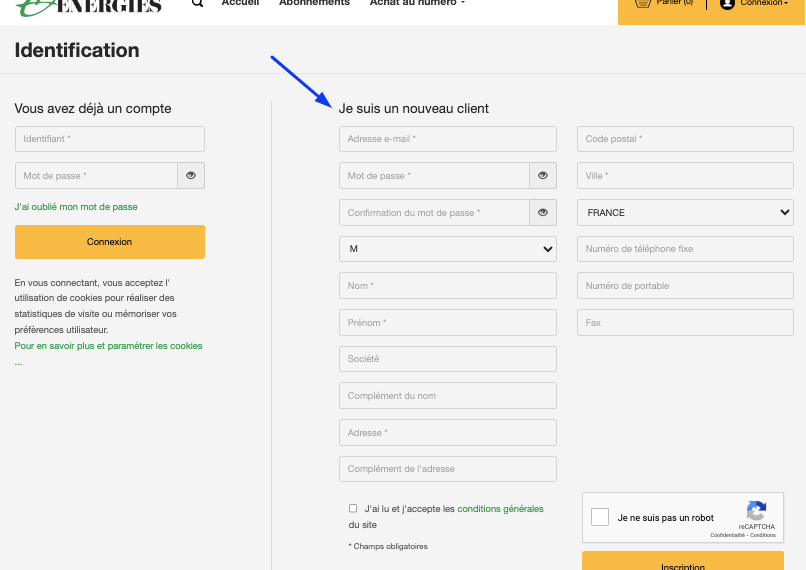The height and width of the screenshot is (570, 806).
Task: Reveal the password confirmation field text
Action: point(543,213)
